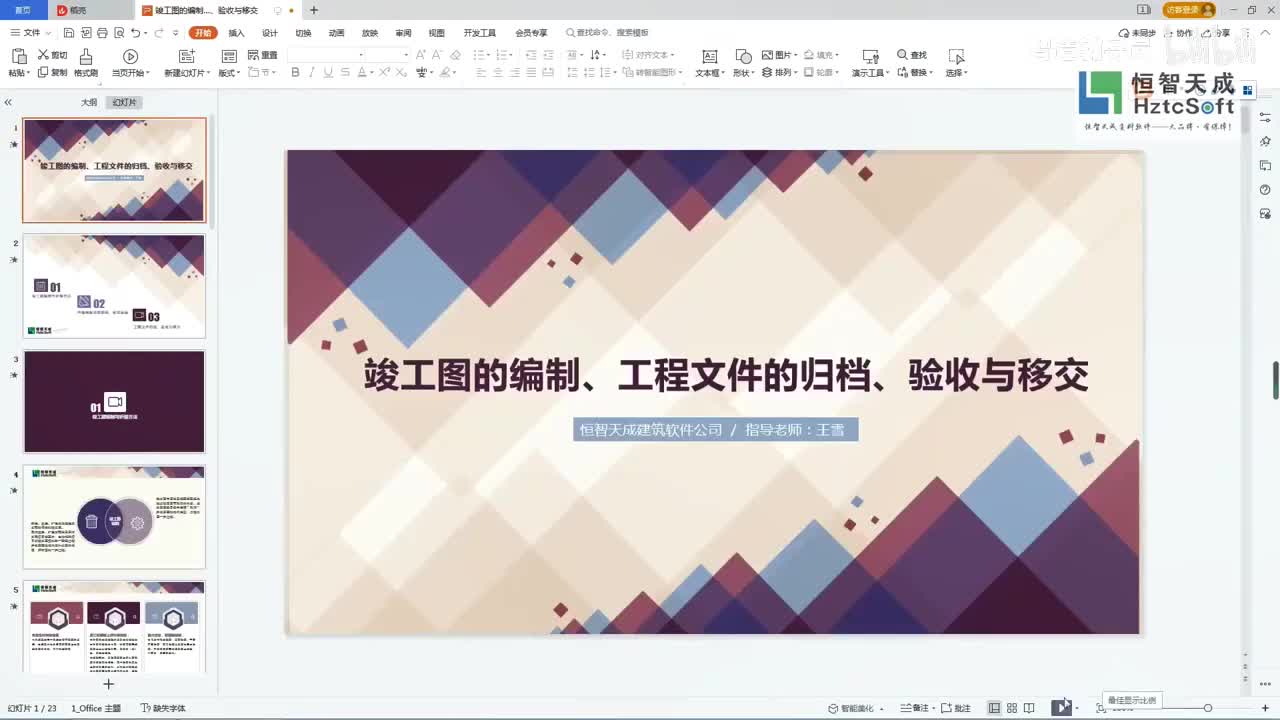Click the Not Synced (未同步) cloud button
Image resolution: width=1280 pixels, height=720 pixels.
1137,33
